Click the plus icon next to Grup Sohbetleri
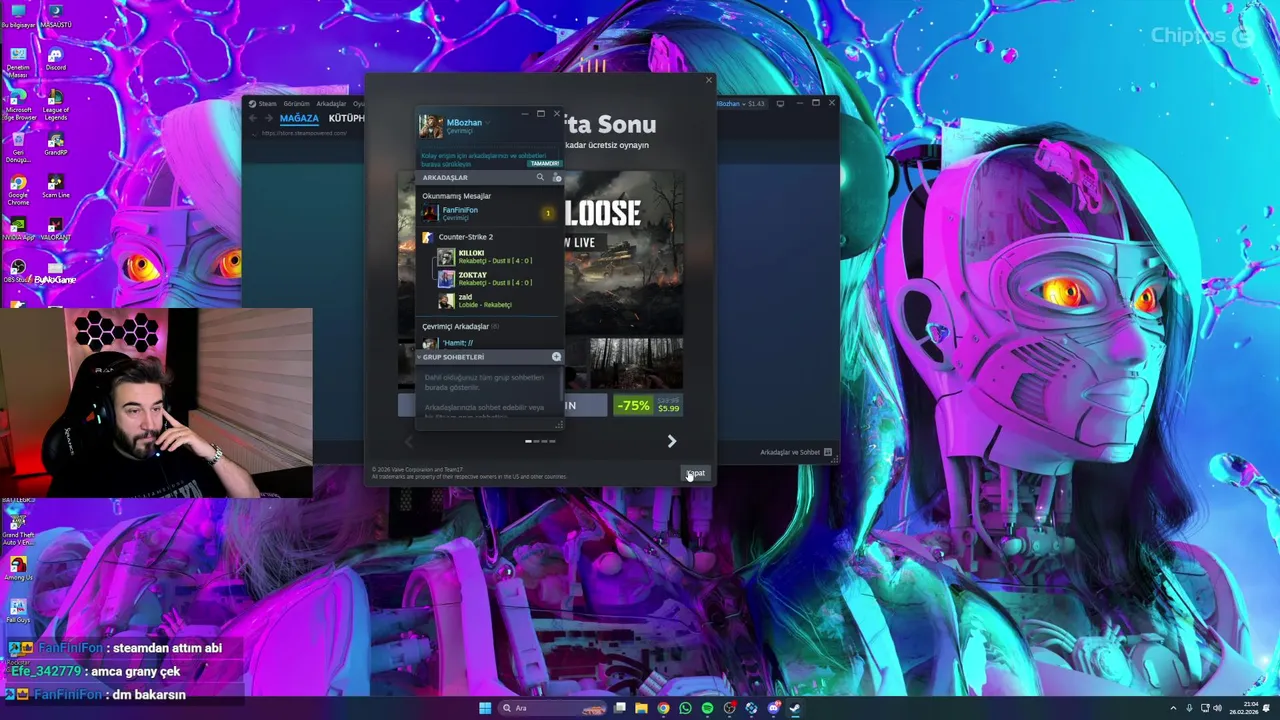This screenshot has width=1280, height=720. pyautogui.click(x=556, y=357)
